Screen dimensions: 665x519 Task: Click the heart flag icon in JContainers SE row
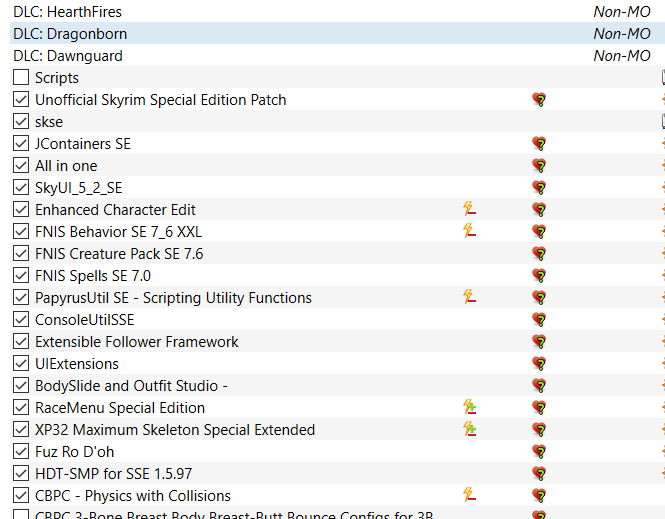coord(539,144)
